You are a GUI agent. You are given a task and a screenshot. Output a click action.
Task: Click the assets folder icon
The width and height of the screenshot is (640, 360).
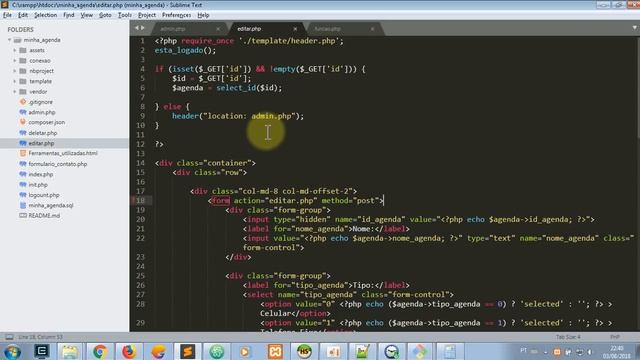(23, 50)
